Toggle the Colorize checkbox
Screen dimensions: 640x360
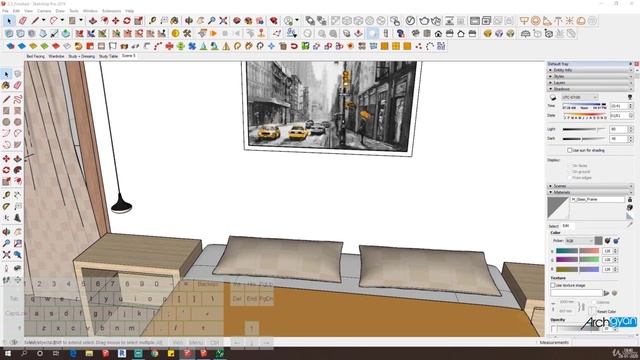593,302
